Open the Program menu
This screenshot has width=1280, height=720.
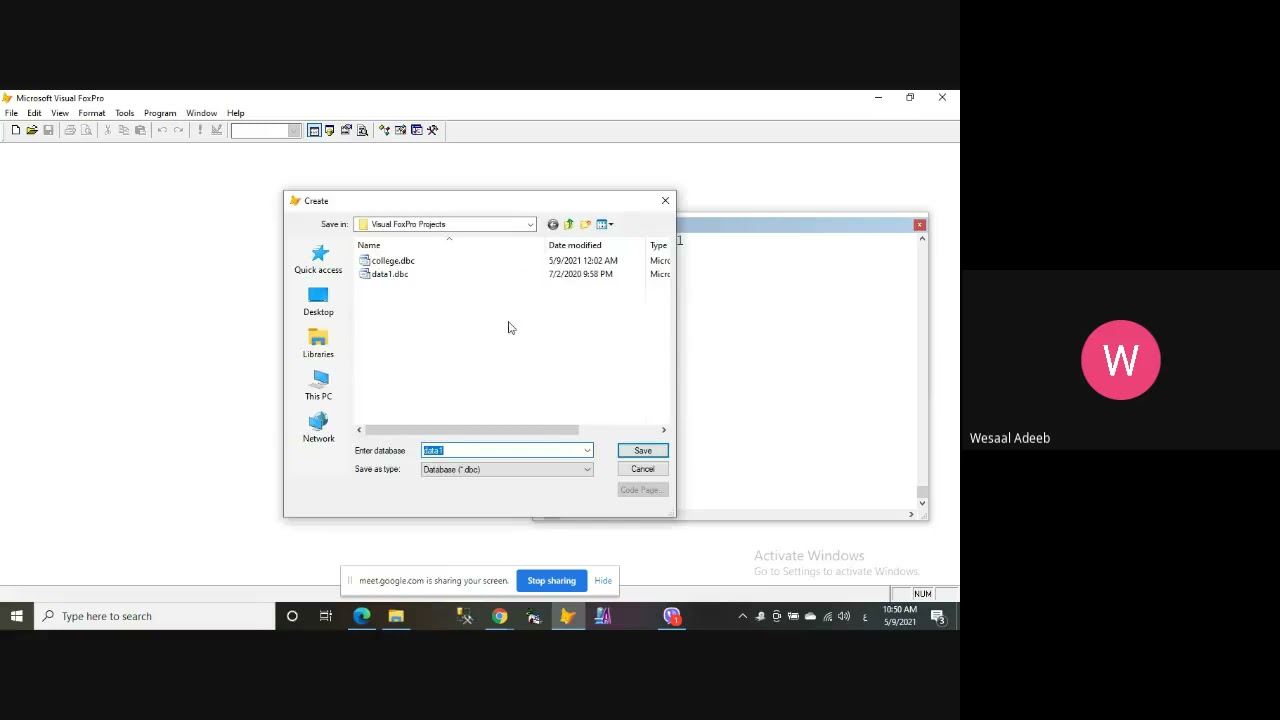[160, 113]
